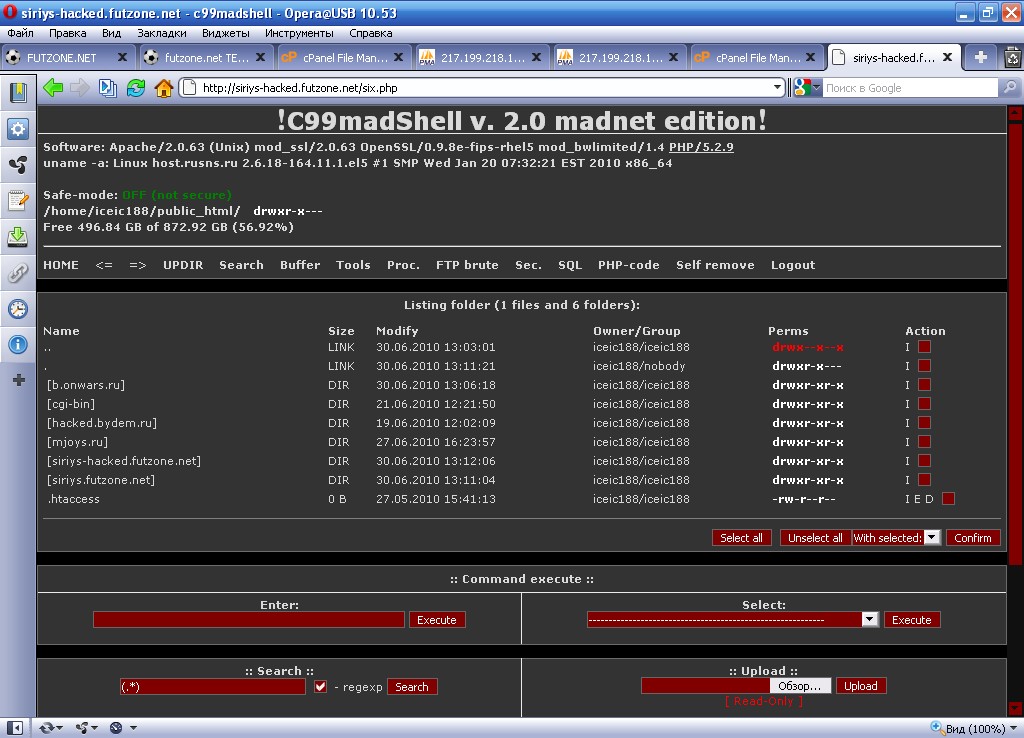Toggle the regexp checkbox in Search
The height and width of the screenshot is (738, 1024).
click(321, 687)
